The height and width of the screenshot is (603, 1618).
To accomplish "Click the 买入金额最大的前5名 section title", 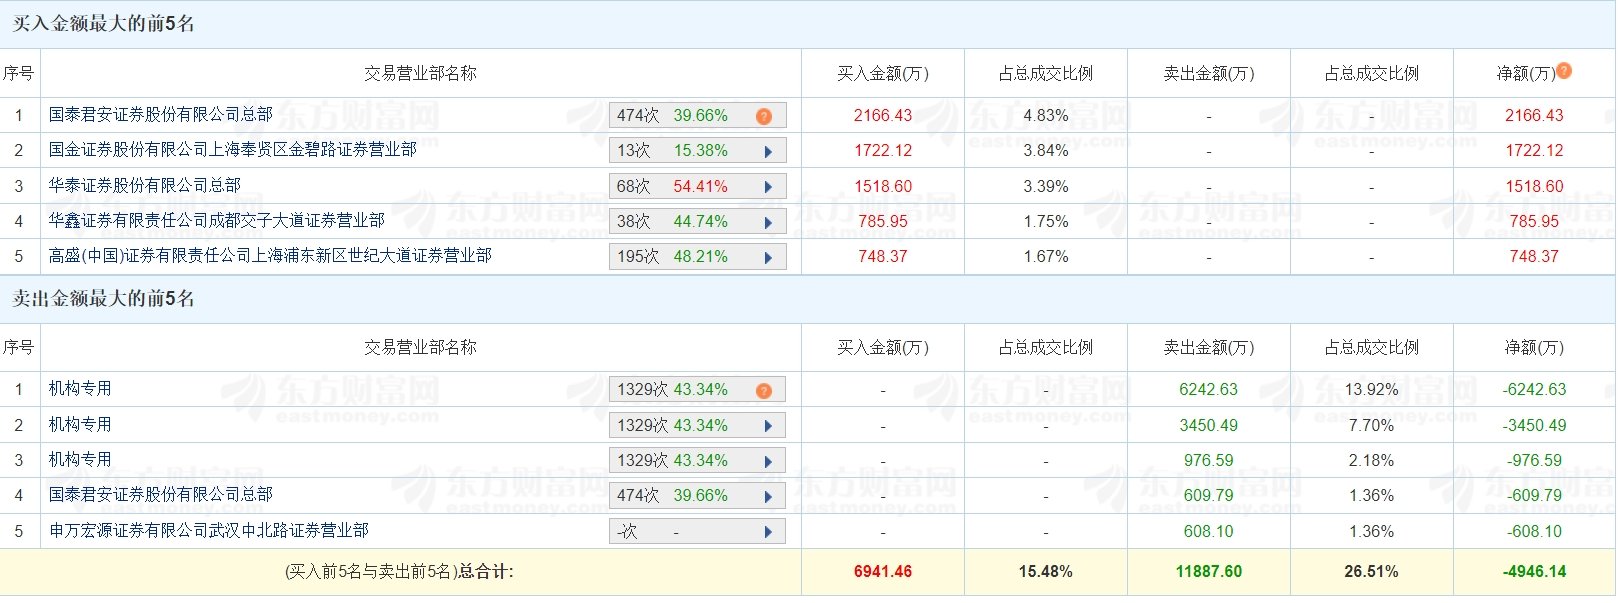I will point(103,24).
